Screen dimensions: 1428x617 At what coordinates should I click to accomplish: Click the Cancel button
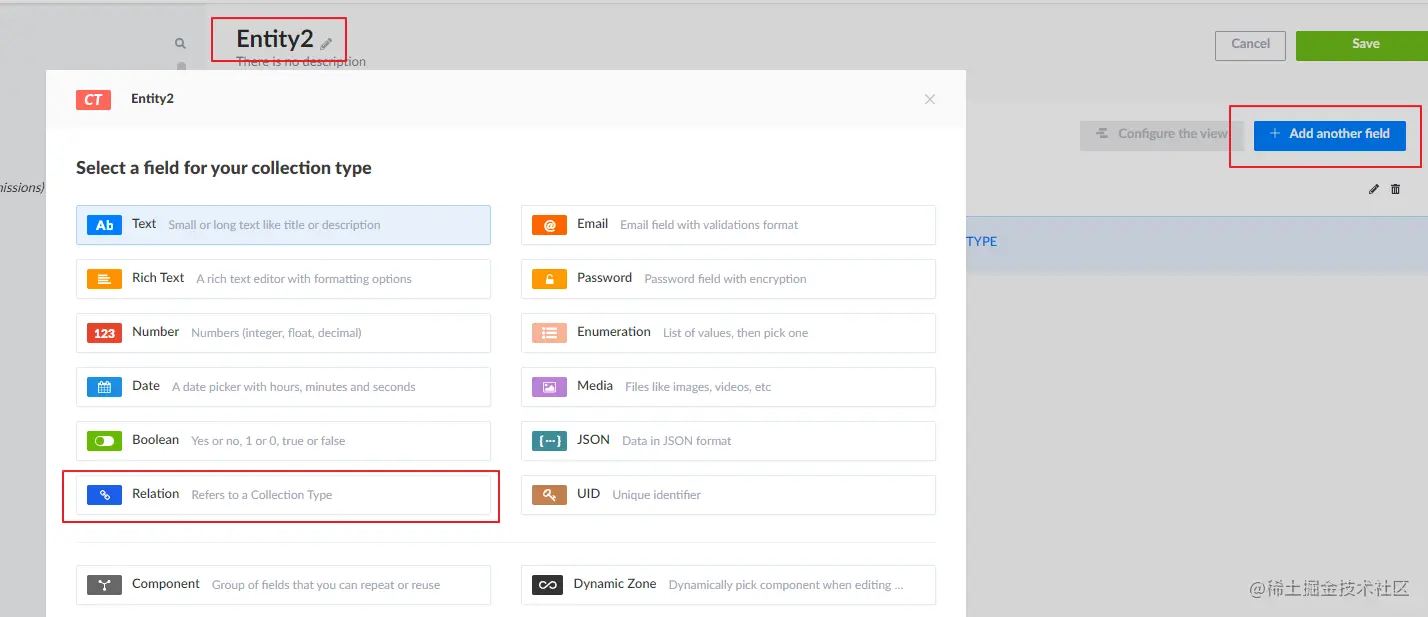[x=1250, y=45]
